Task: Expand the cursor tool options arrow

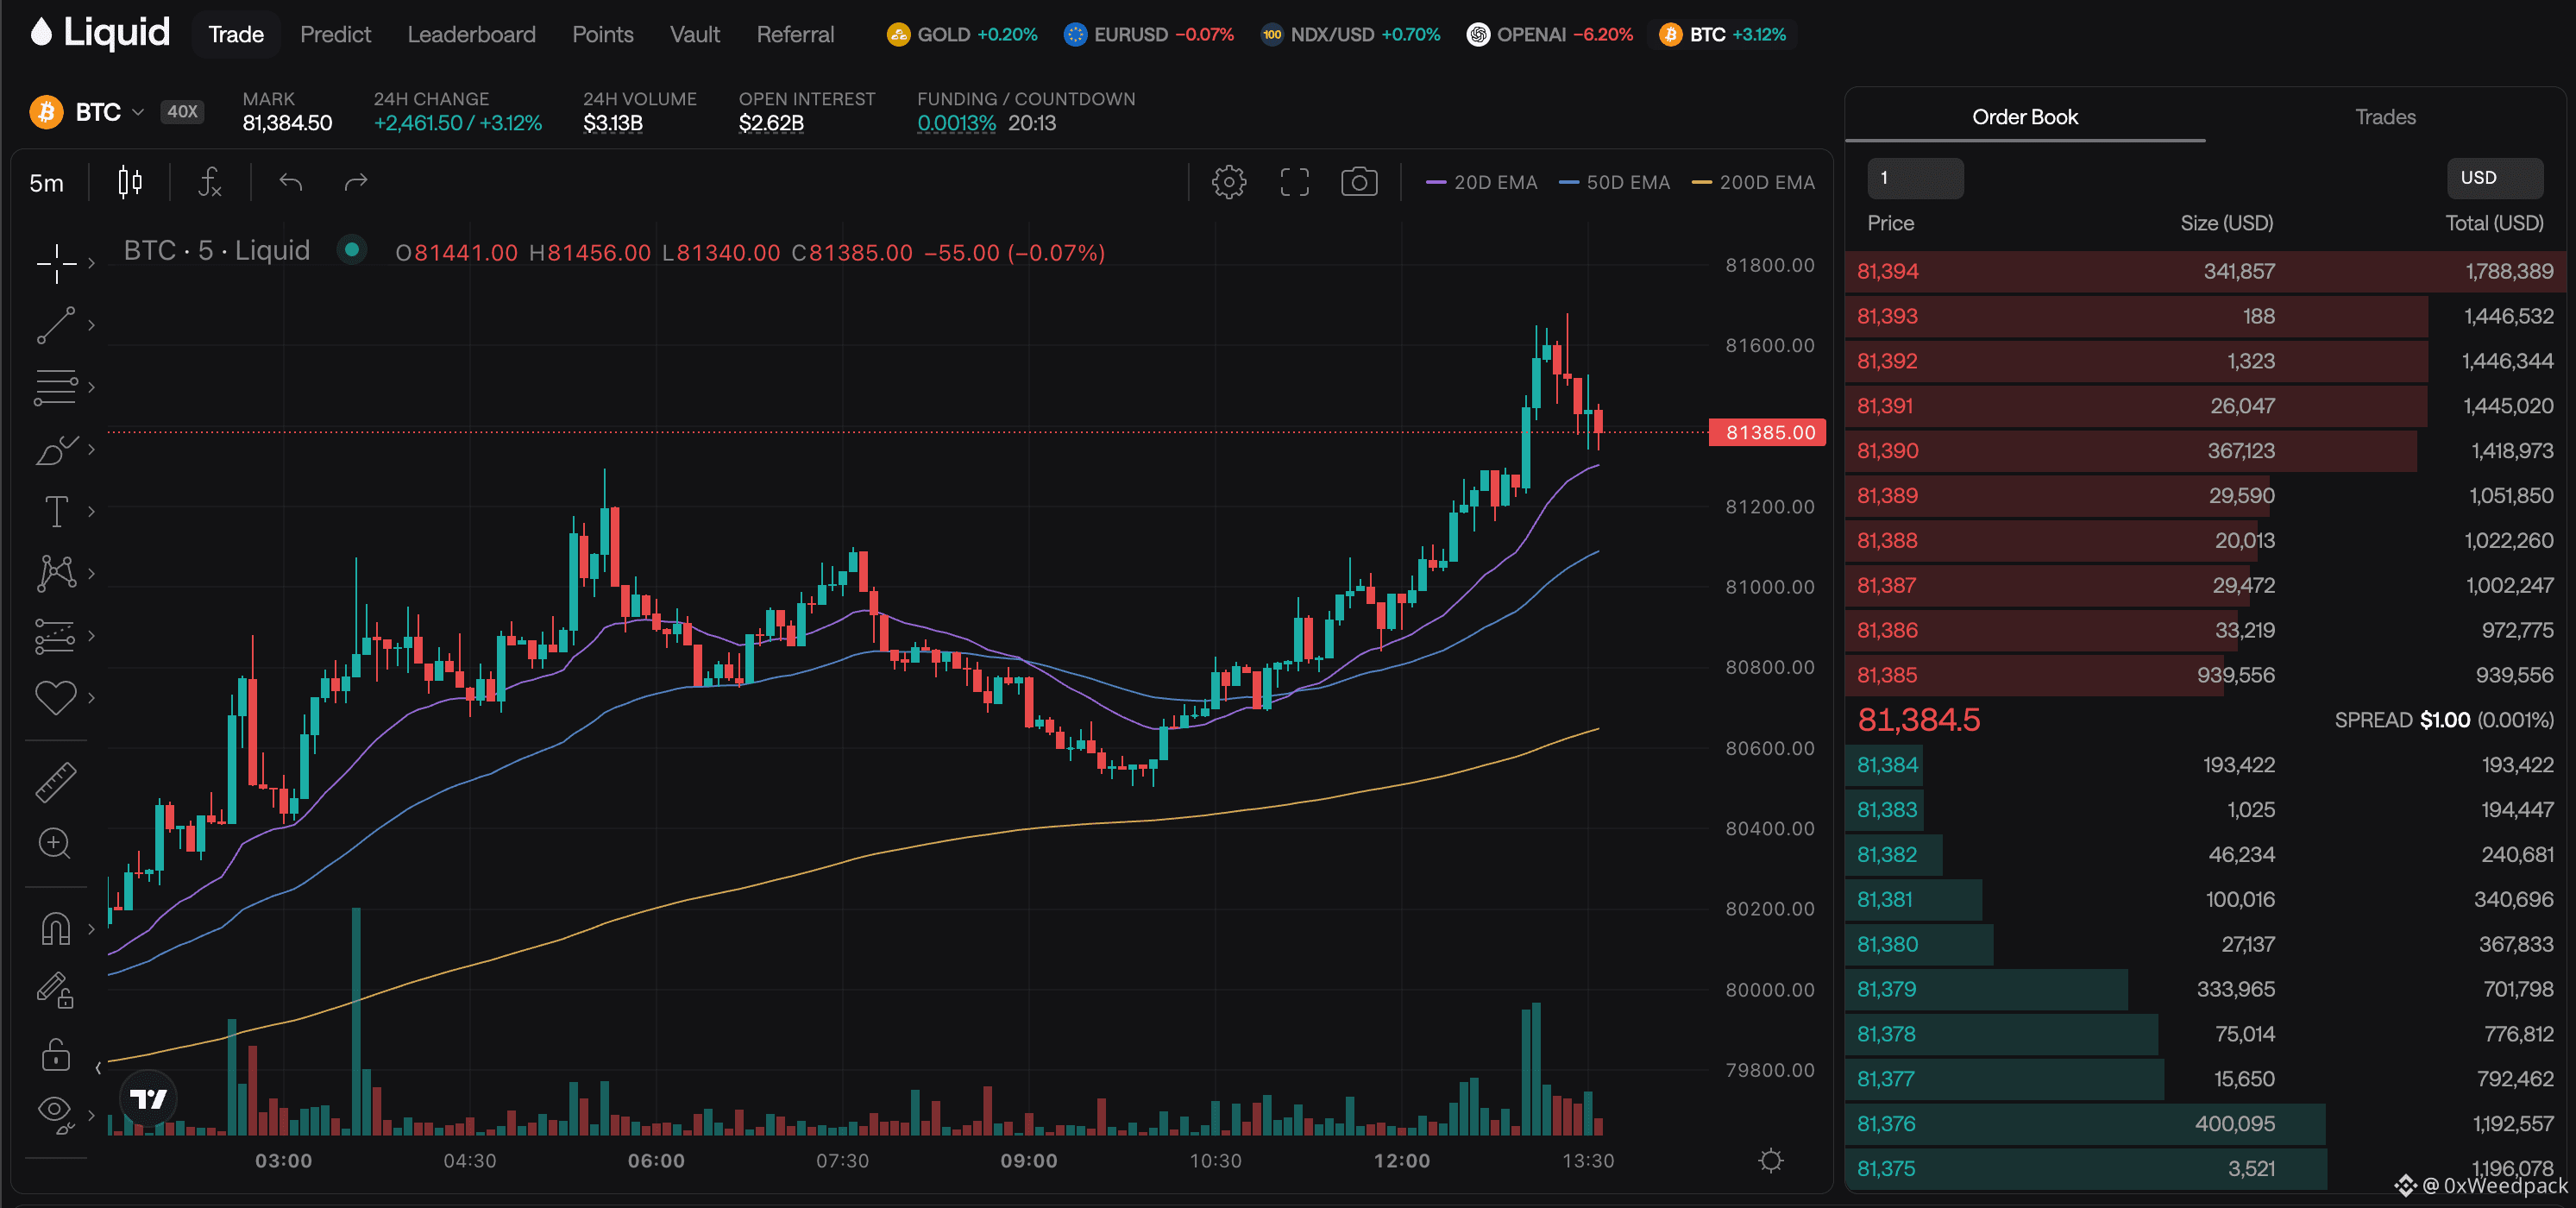Action: [91, 263]
